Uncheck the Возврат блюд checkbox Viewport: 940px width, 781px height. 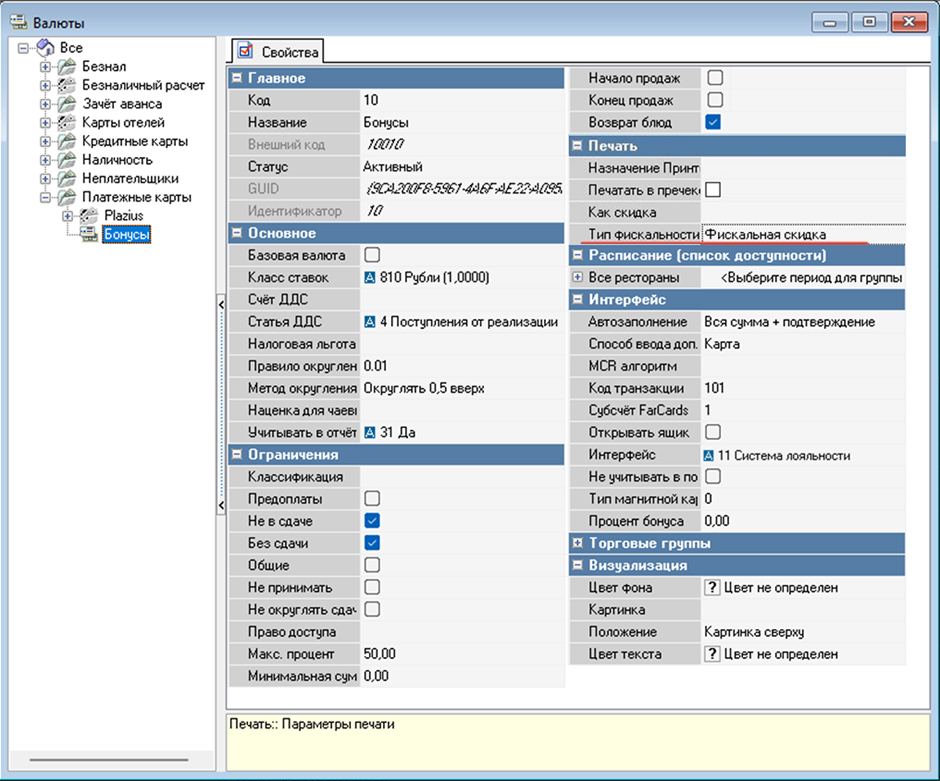point(713,123)
